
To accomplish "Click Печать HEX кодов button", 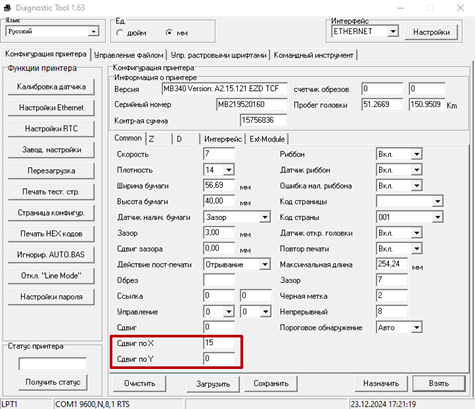I will point(51,234).
